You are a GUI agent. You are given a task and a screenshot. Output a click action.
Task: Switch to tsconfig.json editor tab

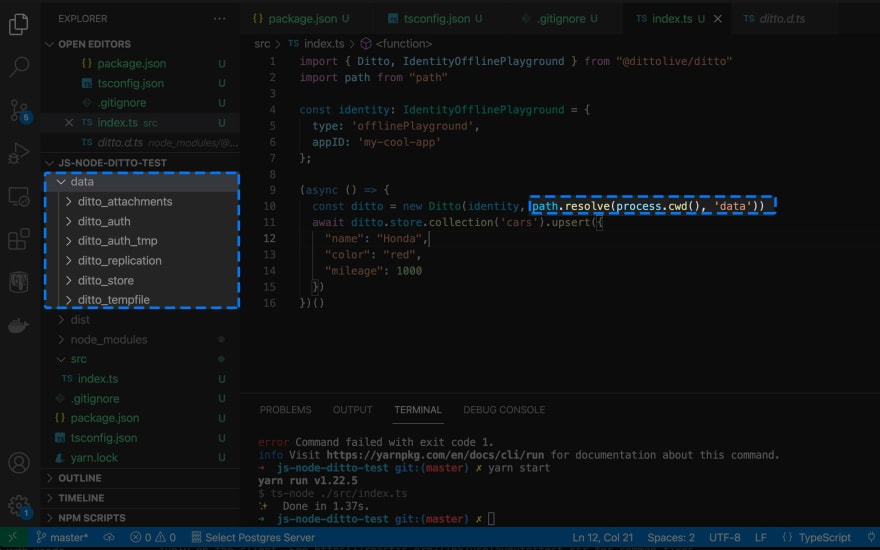(x=435, y=19)
